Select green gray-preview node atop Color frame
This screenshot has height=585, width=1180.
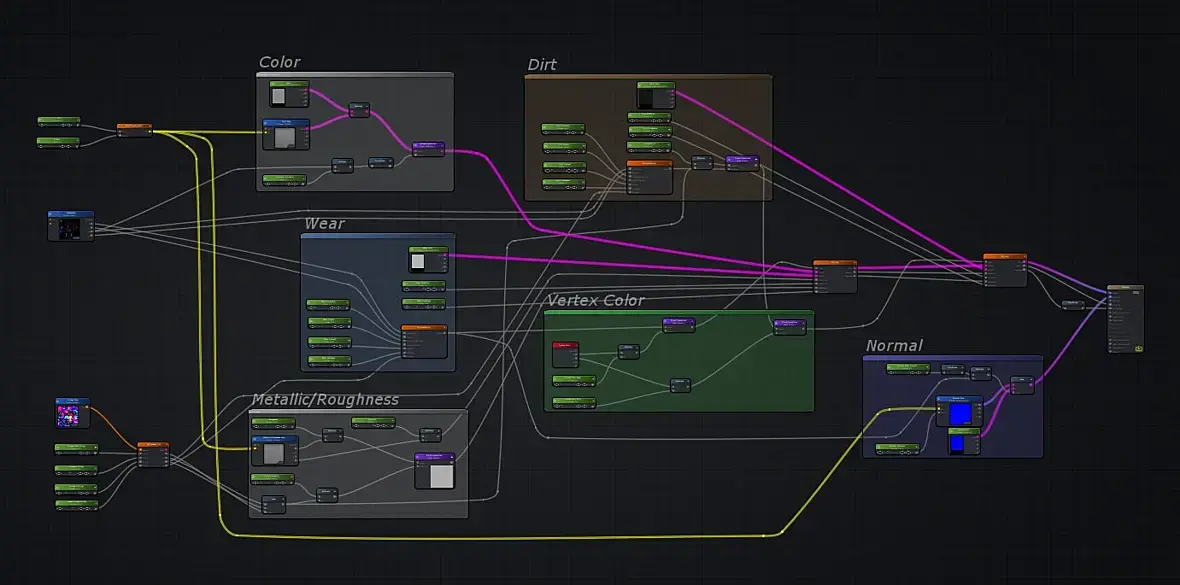[289, 93]
